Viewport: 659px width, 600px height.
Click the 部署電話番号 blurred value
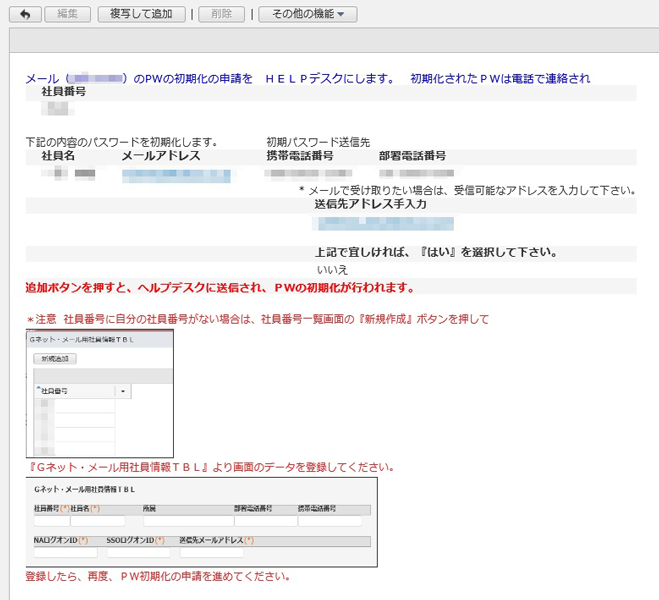[x=411, y=175]
